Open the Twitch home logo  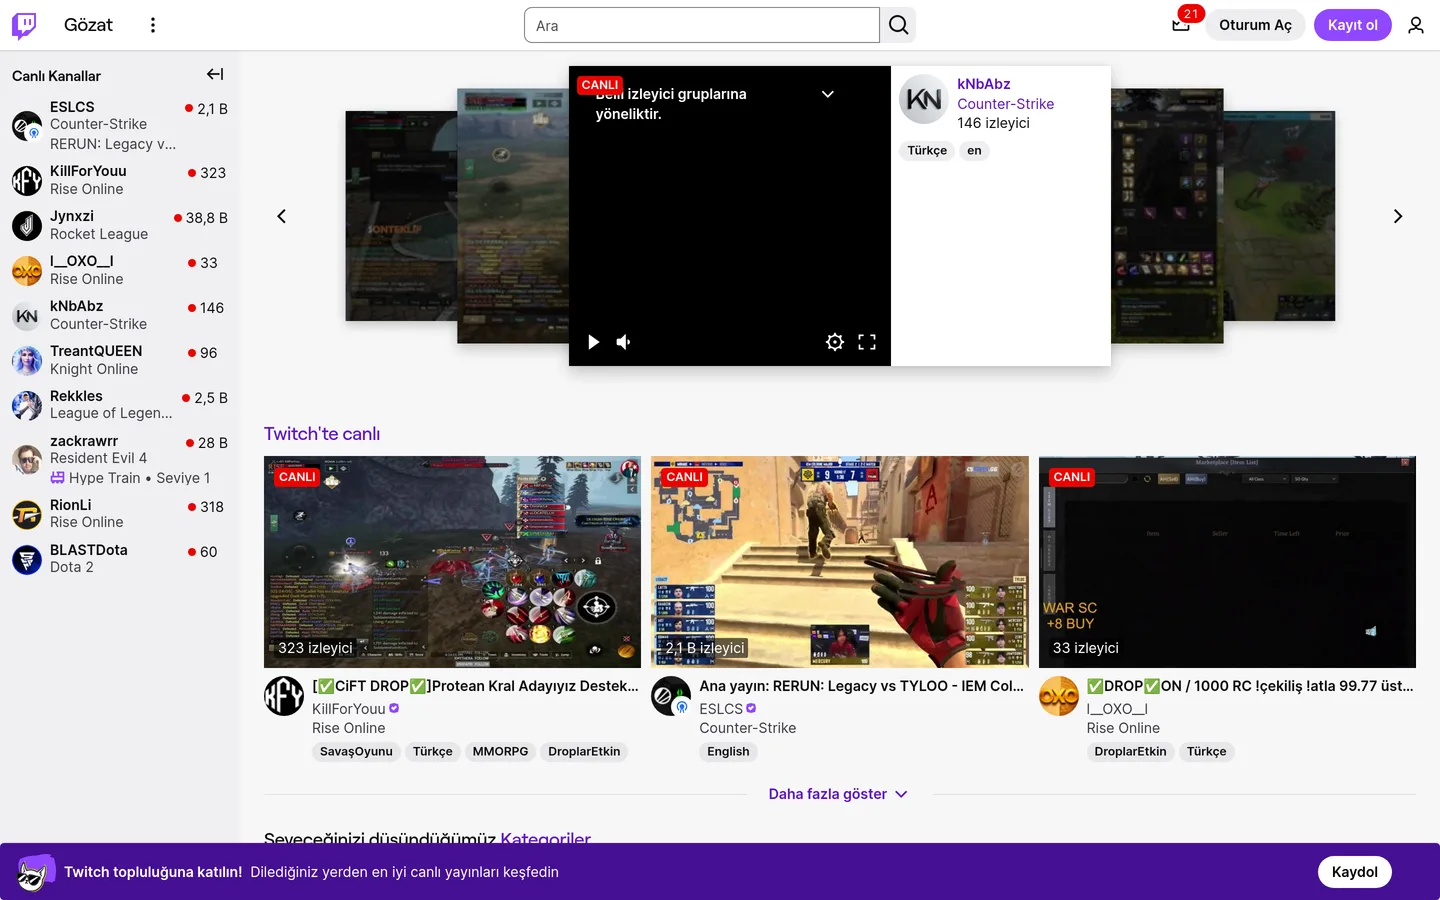24,25
